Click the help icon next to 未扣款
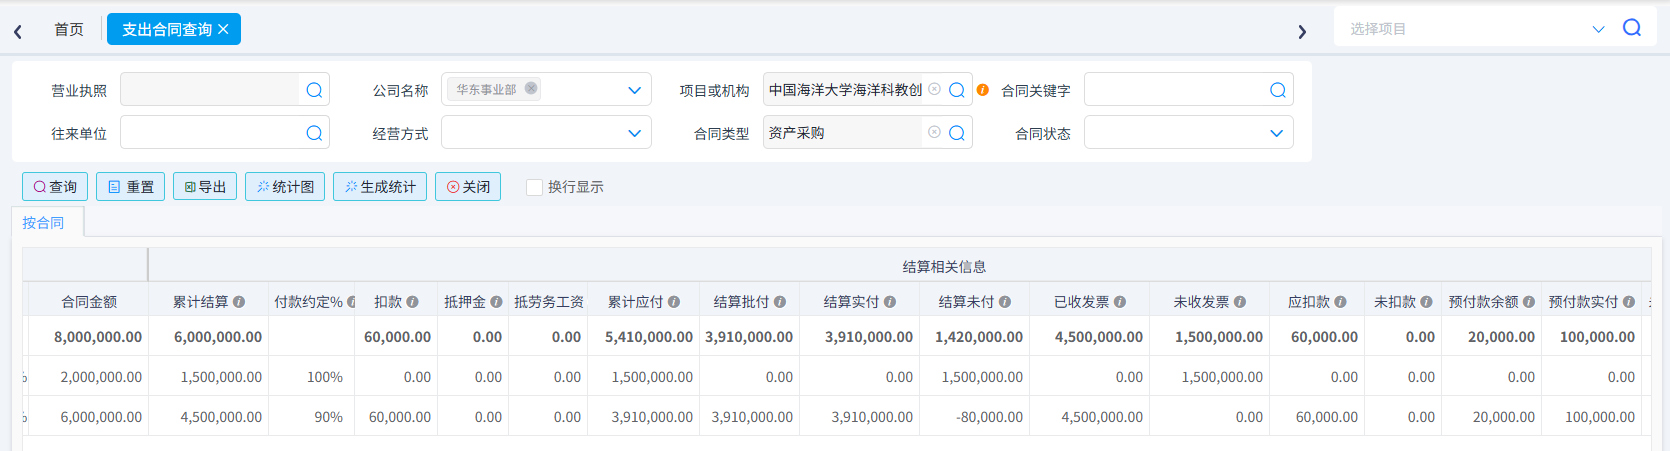The image size is (1670, 451). (x=1427, y=302)
